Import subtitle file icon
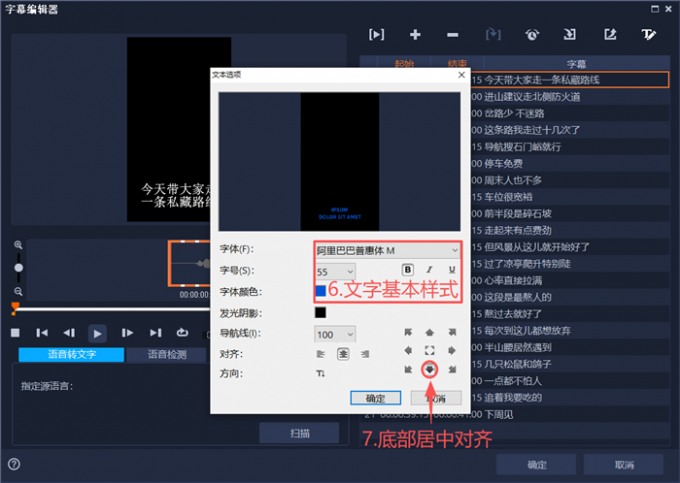 [569, 34]
